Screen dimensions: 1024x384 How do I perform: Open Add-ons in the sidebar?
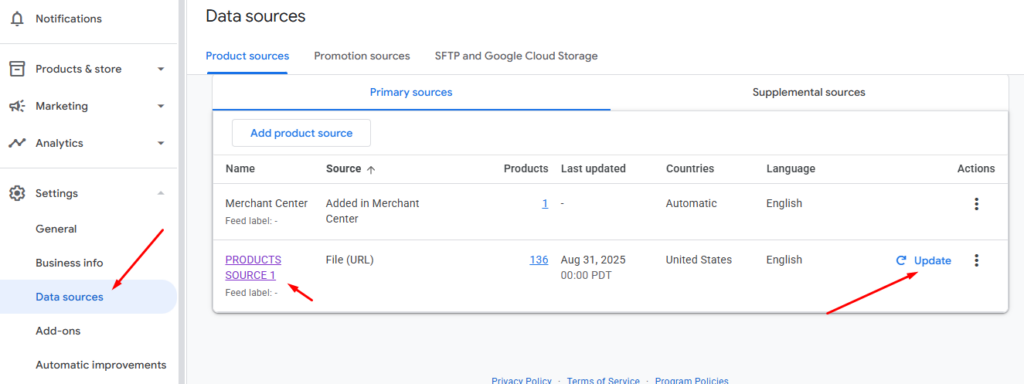click(x=58, y=331)
